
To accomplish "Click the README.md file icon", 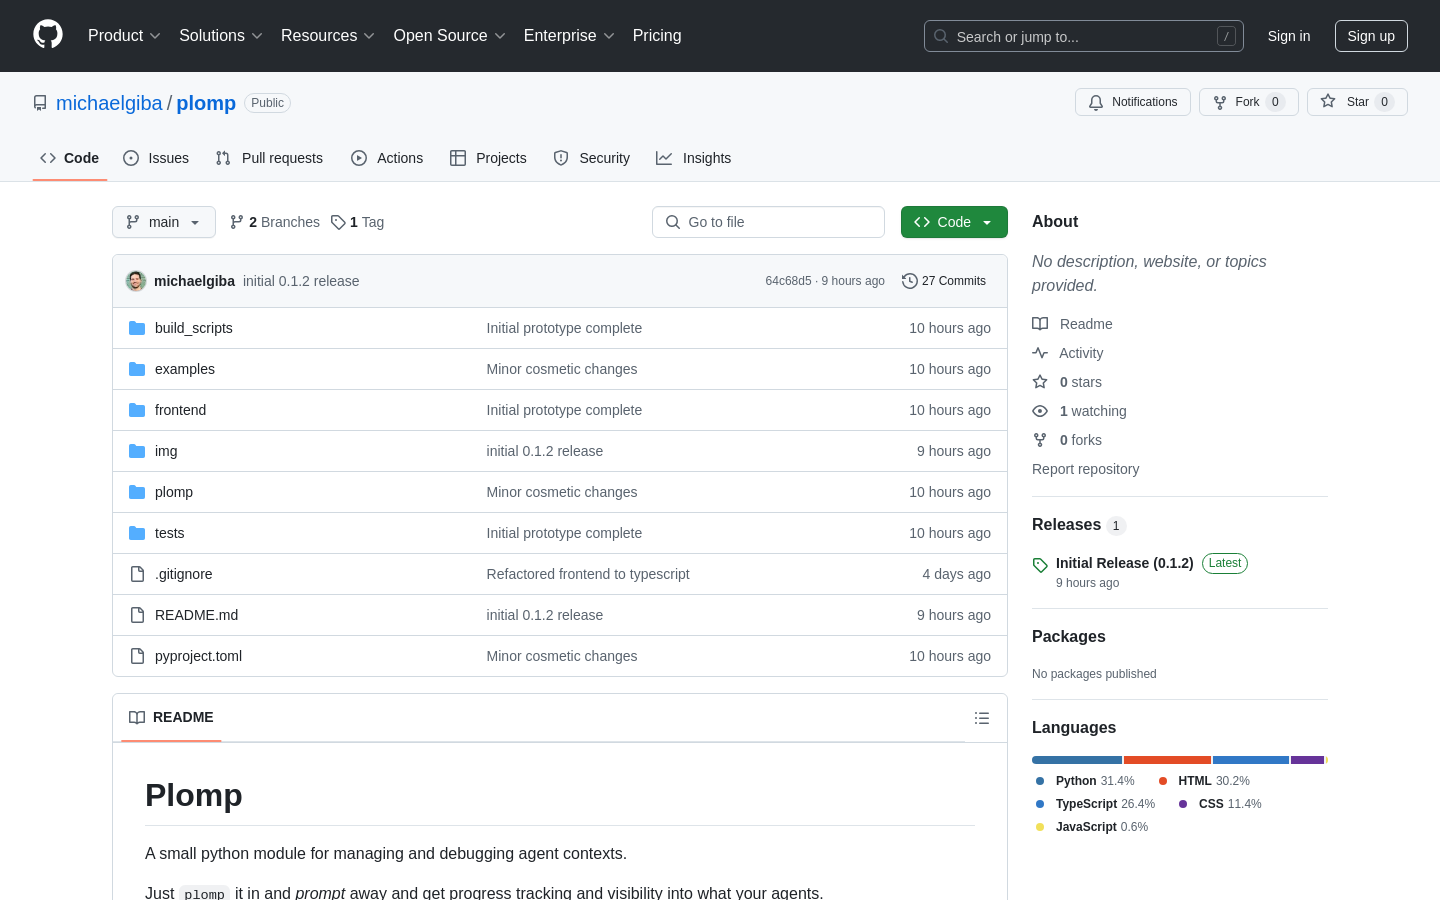I will point(137,615).
